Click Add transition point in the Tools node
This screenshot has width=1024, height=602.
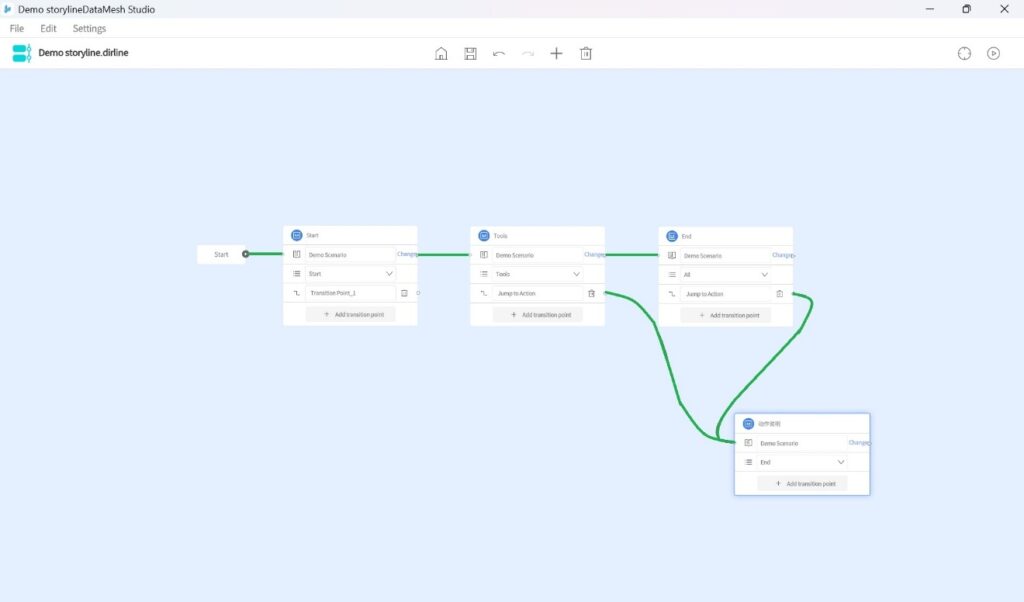[x=538, y=315]
